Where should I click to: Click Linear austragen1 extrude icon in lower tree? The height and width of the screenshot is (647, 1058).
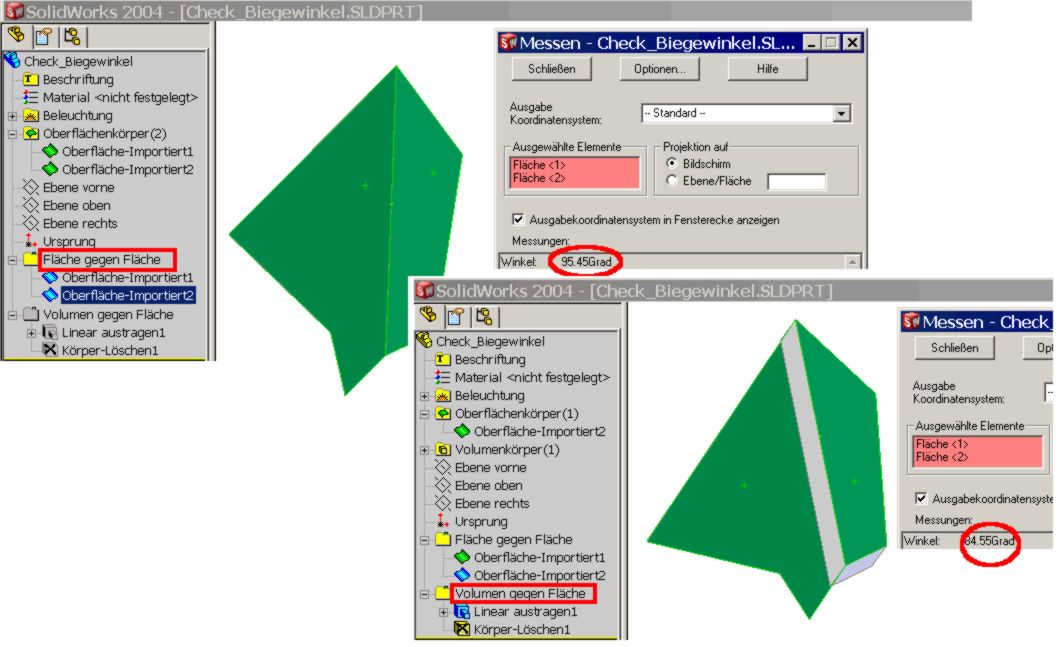pyautogui.click(x=462, y=611)
